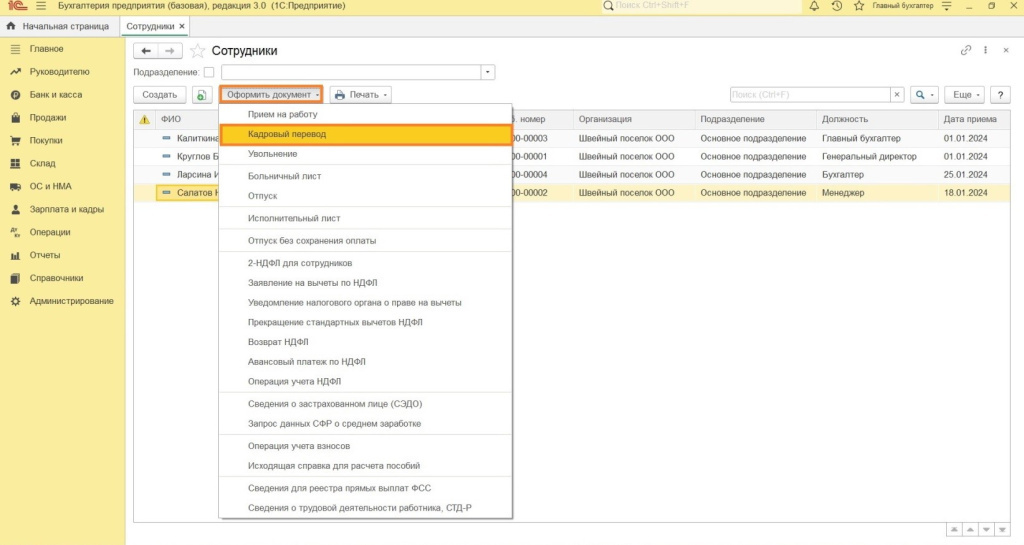Get link icon at top right of form
Image resolution: width=1024 pixels, height=545 pixels.
coord(966,50)
